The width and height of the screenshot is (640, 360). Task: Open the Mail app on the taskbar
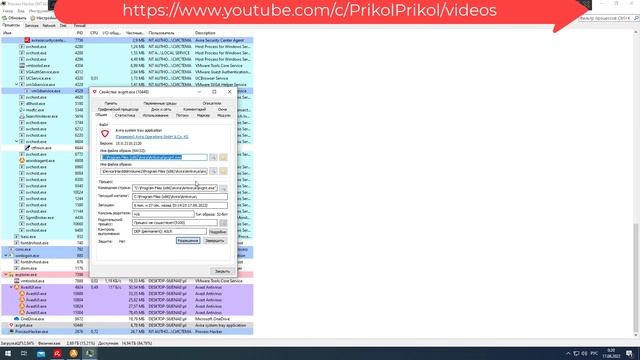(x=41, y=353)
